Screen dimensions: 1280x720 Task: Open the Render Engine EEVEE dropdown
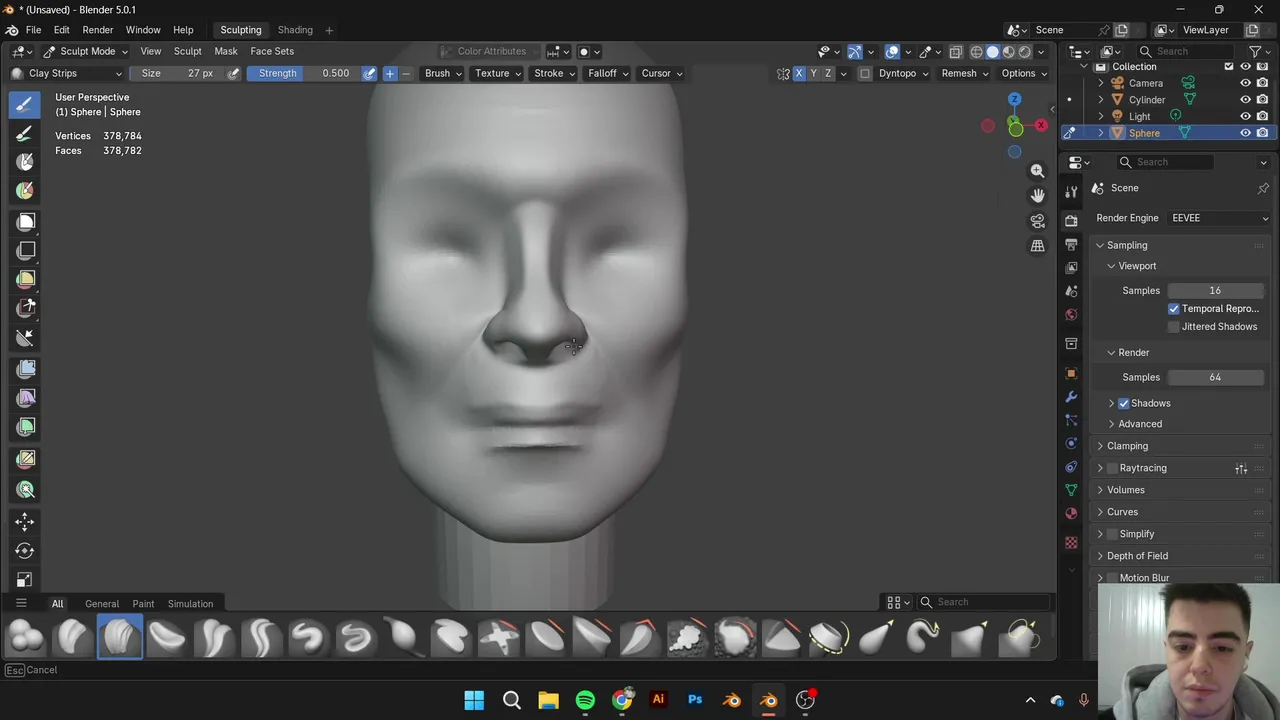coord(1219,218)
